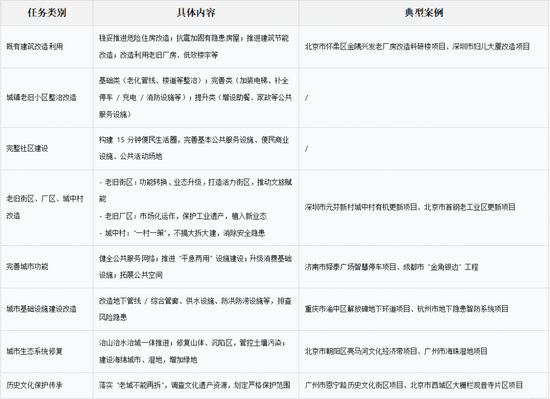Select the 历史文化保护传承 cell
Screen dimensions: 550x399
click(x=47, y=385)
